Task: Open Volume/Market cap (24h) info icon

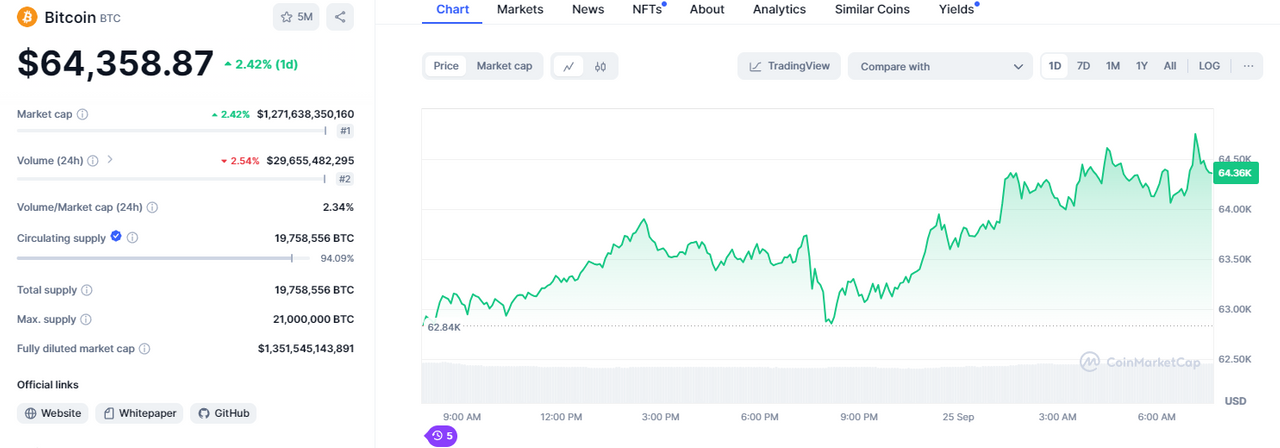Action: (x=153, y=207)
